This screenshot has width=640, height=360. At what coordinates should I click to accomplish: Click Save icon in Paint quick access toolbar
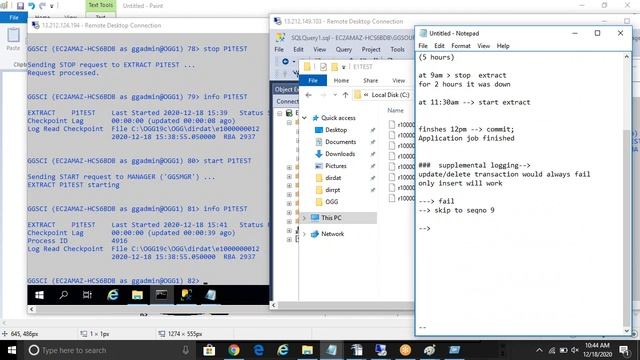(x=20, y=6)
